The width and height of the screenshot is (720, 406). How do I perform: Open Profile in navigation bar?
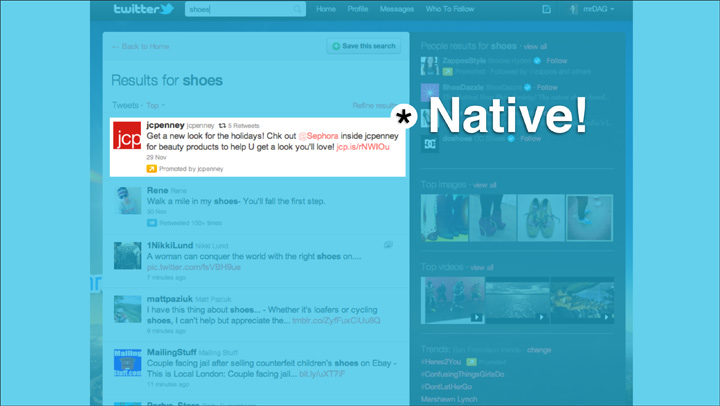(x=358, y=9)
